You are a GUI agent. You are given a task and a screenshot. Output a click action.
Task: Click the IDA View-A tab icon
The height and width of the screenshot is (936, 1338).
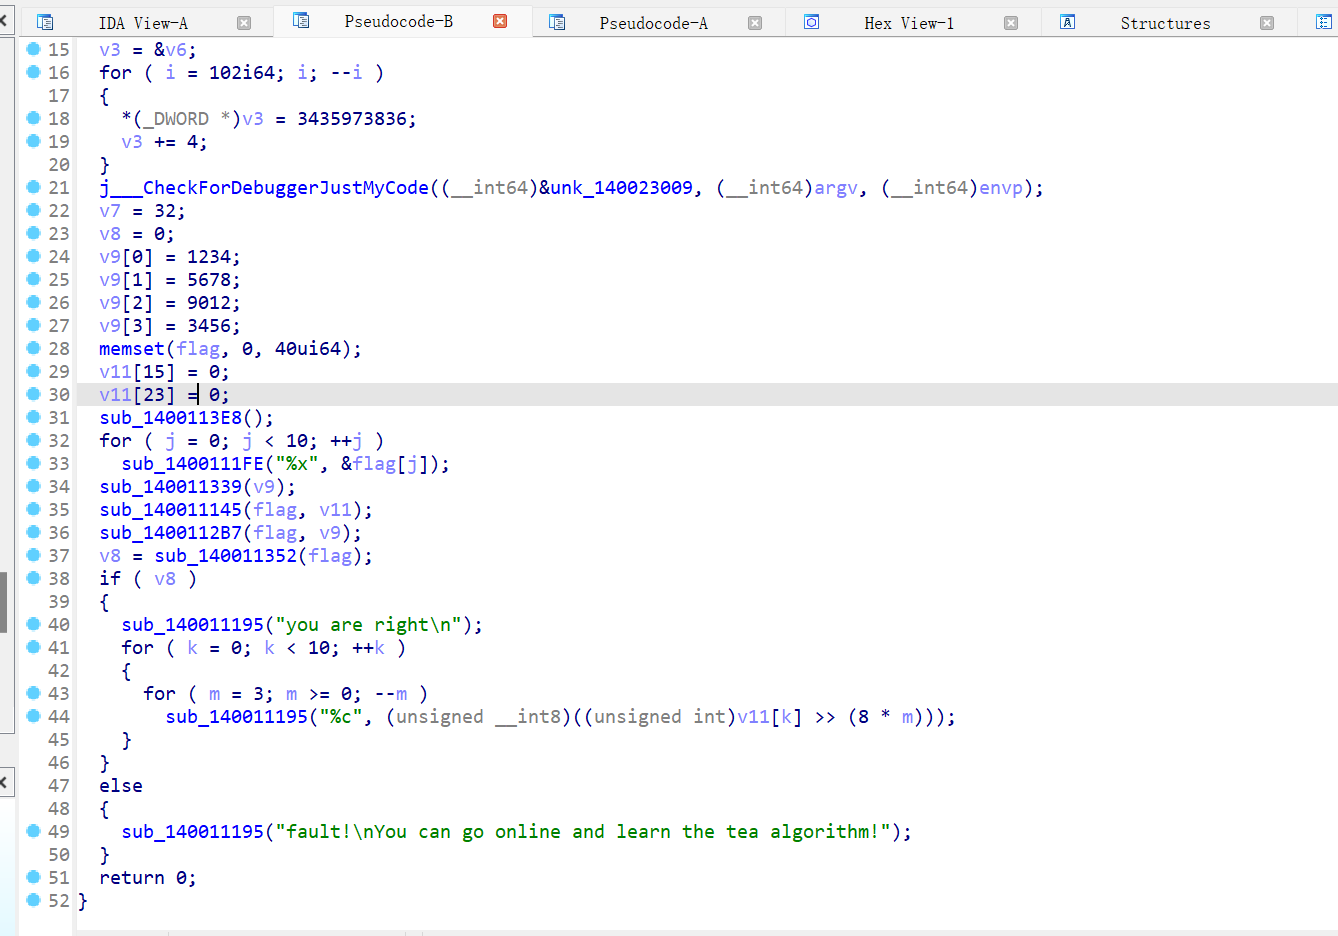click(45, 22)
